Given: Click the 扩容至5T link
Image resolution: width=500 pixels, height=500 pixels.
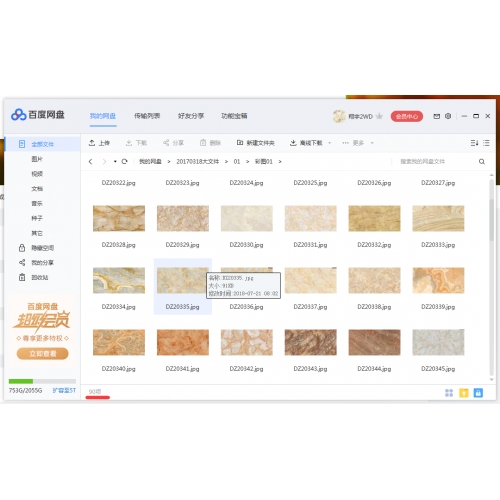Looking at the screenshot, I should 64,390.
